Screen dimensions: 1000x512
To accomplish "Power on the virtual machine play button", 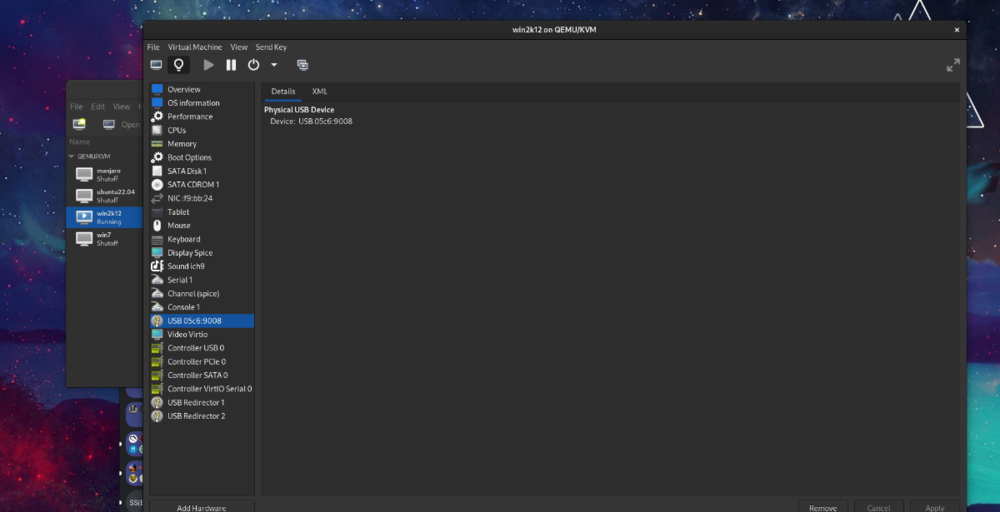I will click(x=209, y=65).
